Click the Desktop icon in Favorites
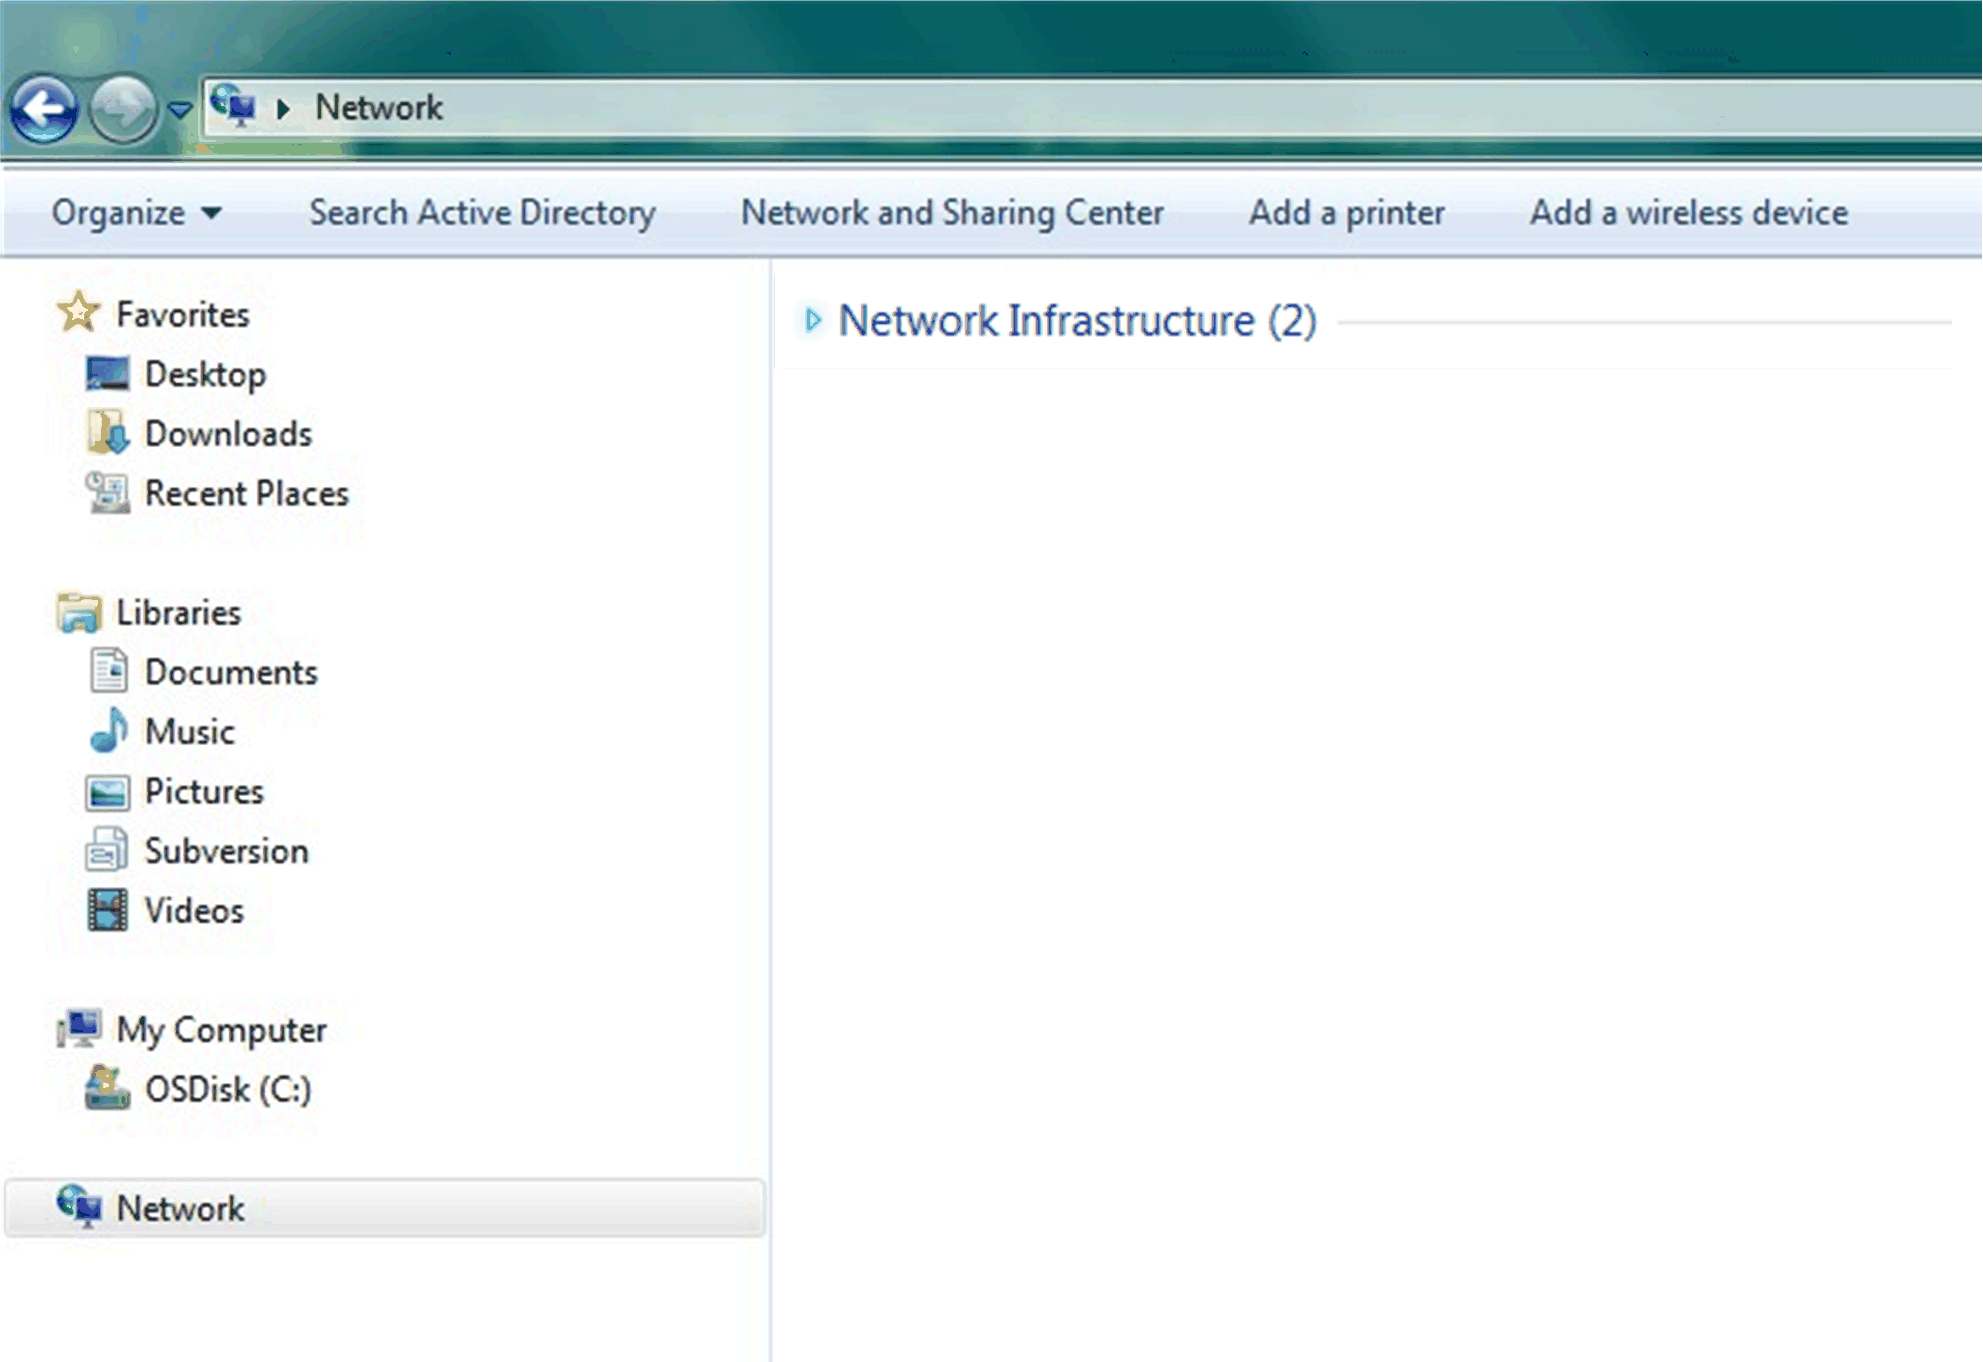1983x1362 pixels. (x=107, y=374)
